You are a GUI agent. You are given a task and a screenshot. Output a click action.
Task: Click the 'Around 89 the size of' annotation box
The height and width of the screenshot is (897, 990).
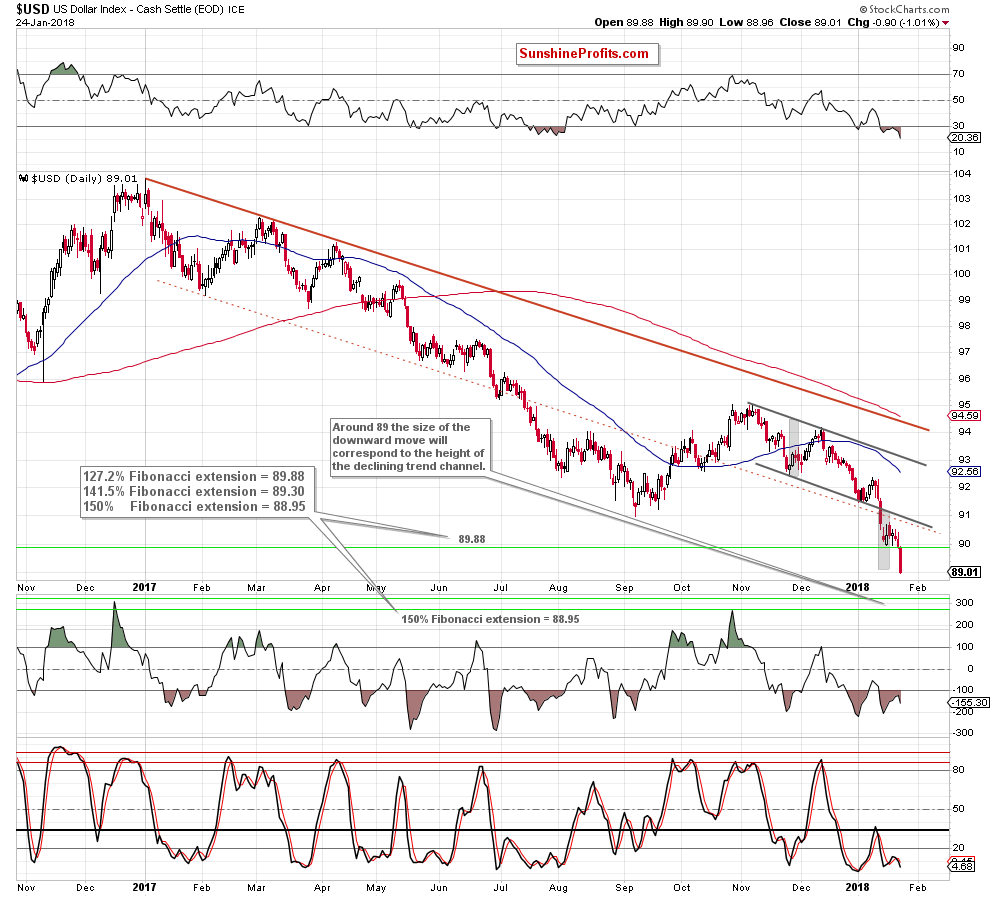[410, 447]
